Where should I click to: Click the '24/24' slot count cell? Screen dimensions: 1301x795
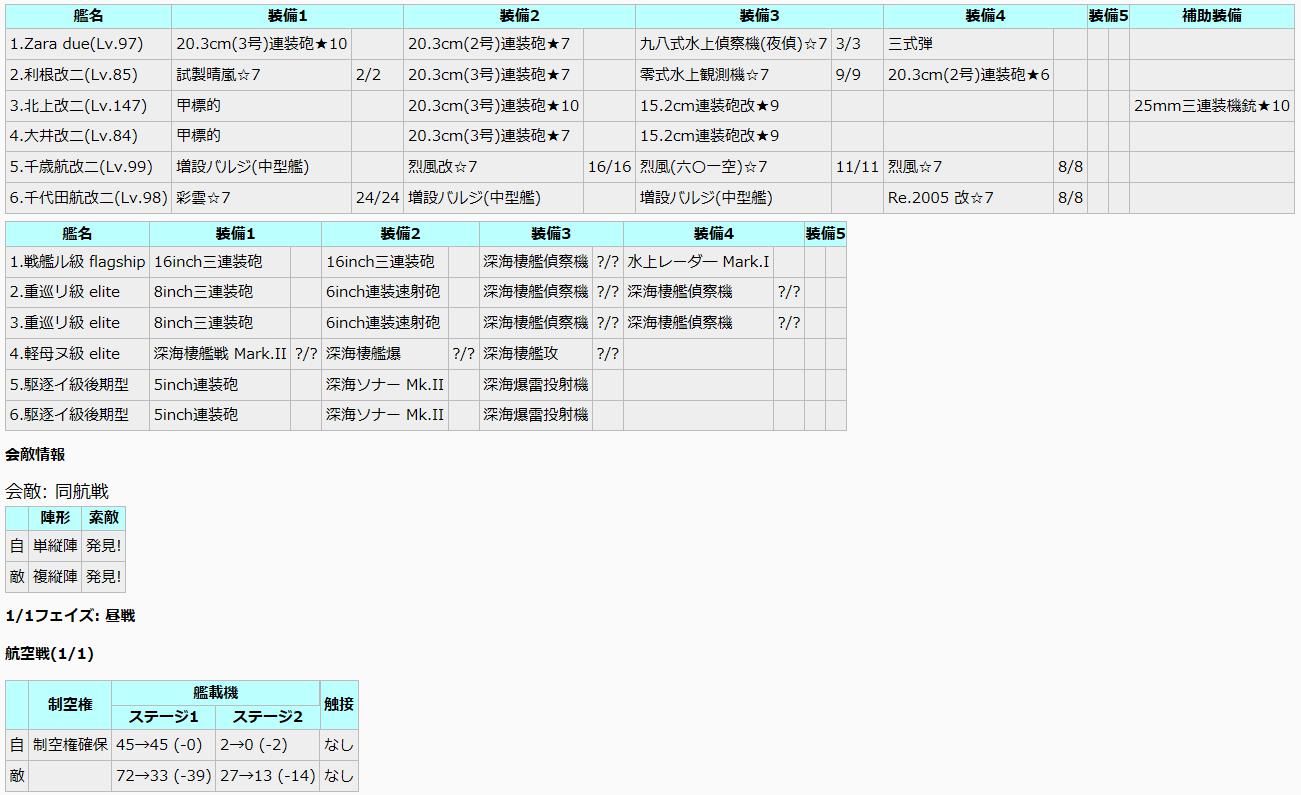click(377, 198)
